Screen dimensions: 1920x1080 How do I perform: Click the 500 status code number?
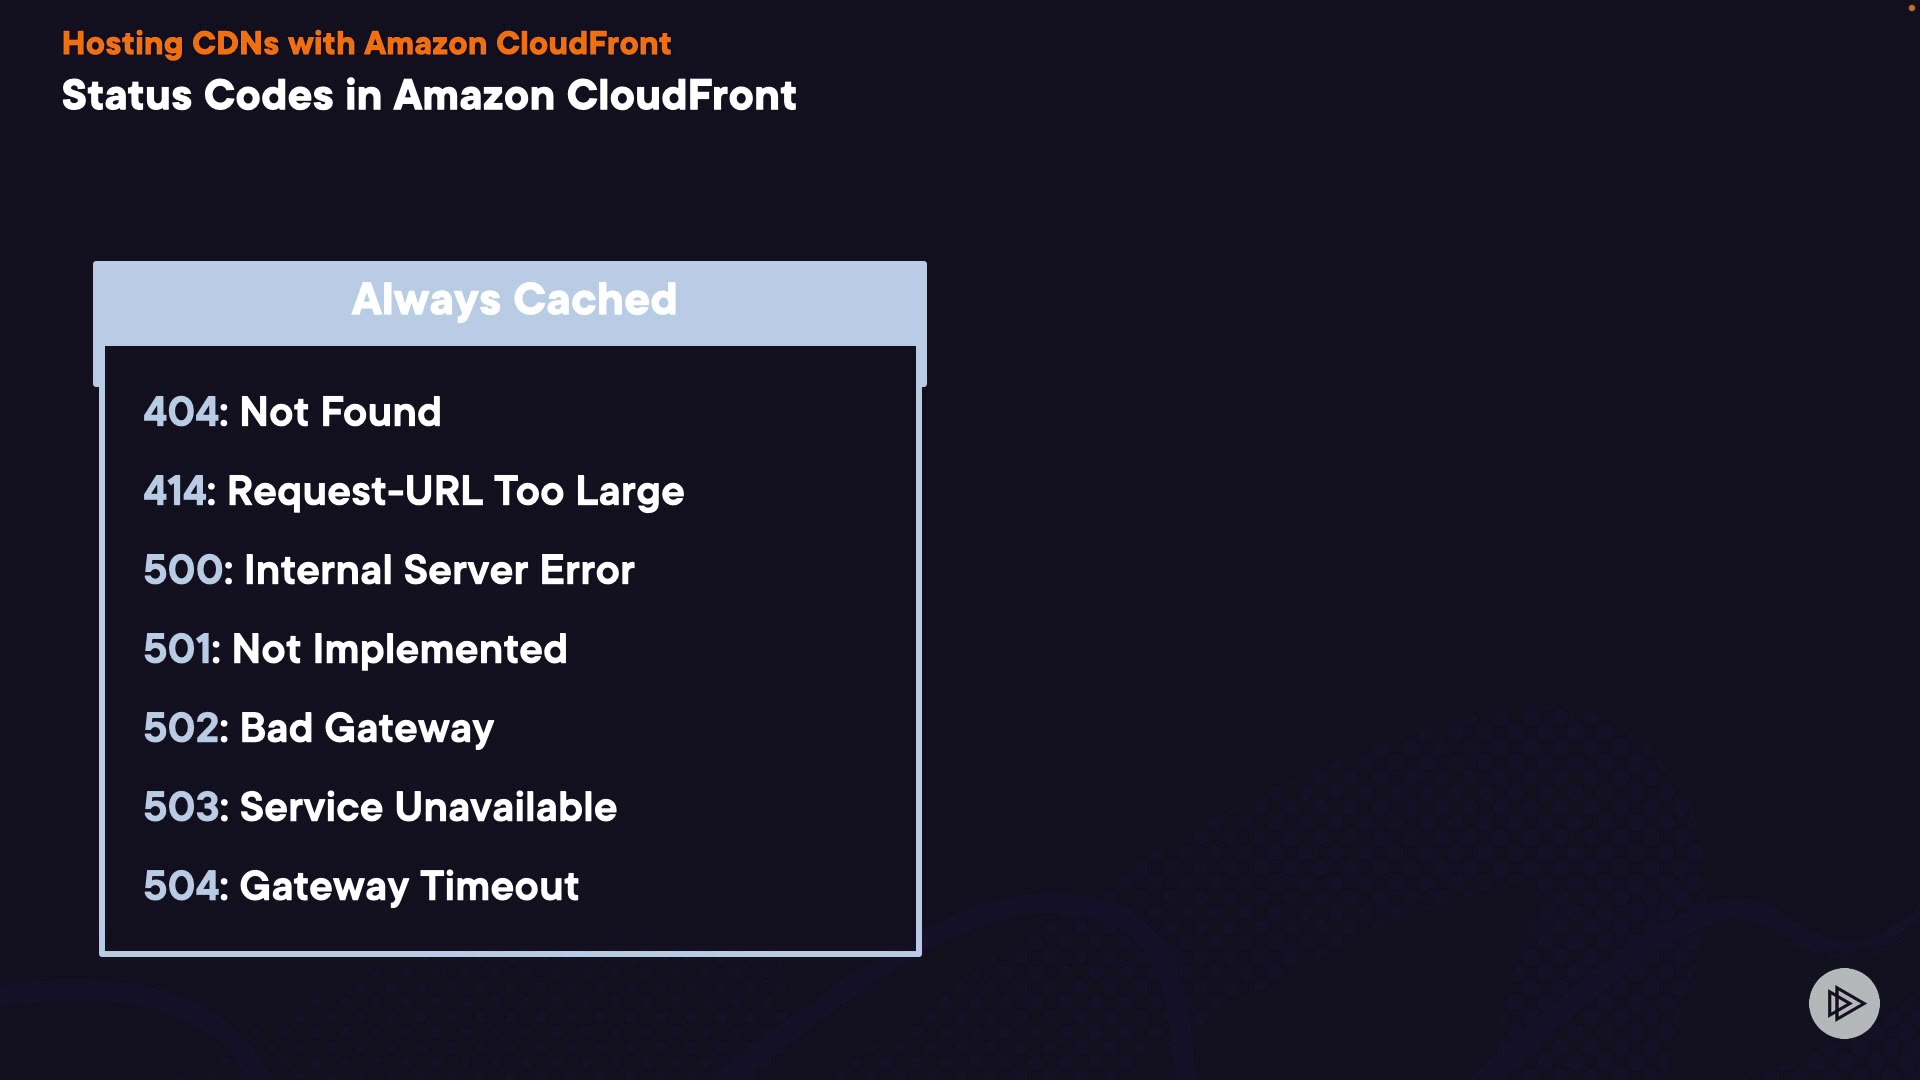(182, 570)
